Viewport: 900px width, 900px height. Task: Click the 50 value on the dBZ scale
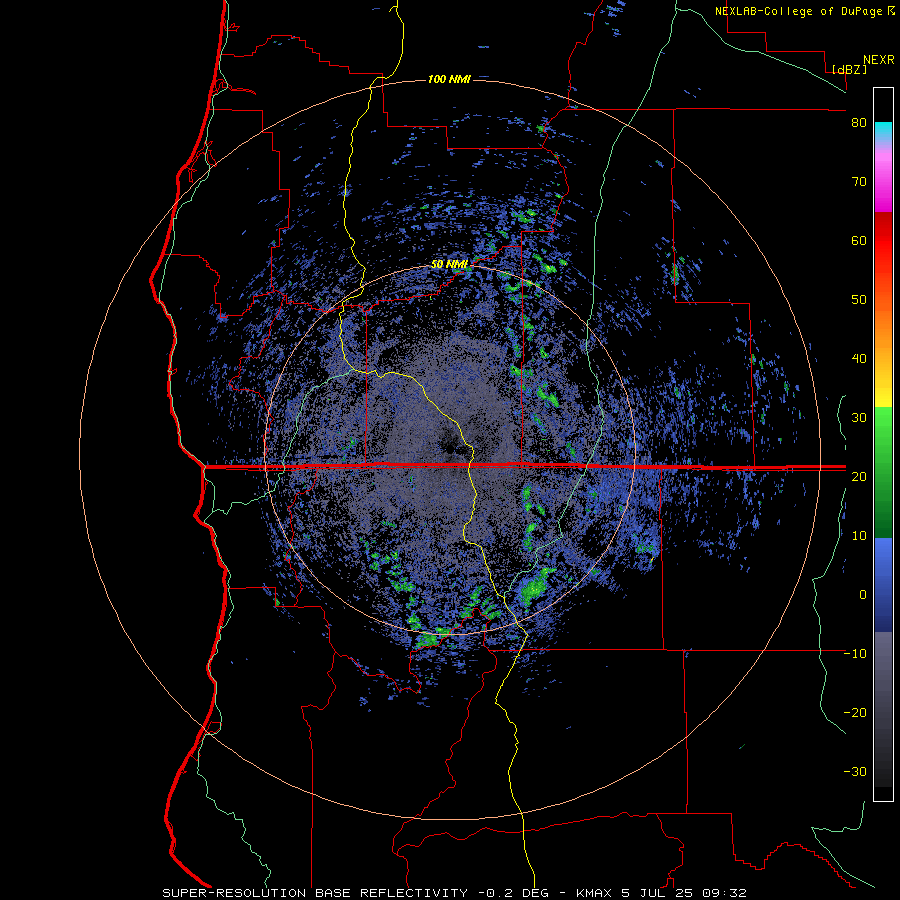click(x=859, y=300)
